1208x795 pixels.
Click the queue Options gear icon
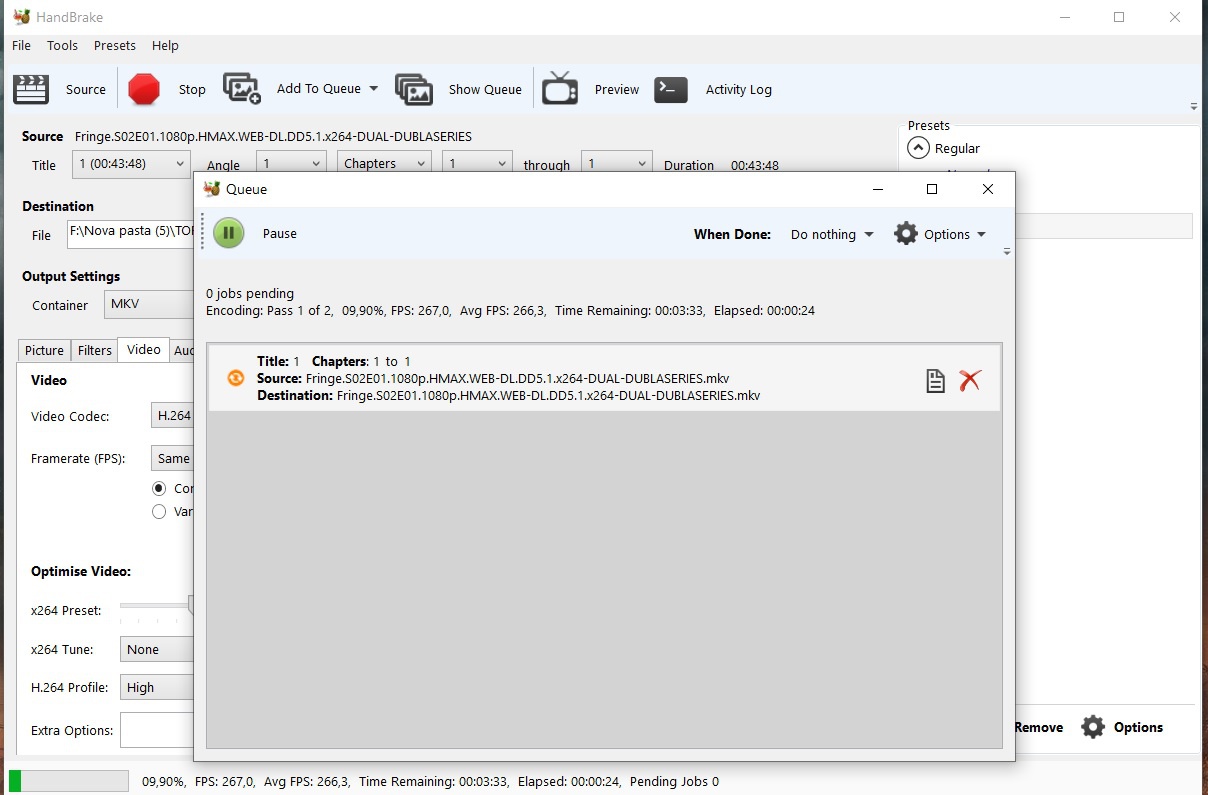pyautogui.click(x=906, y=234)
